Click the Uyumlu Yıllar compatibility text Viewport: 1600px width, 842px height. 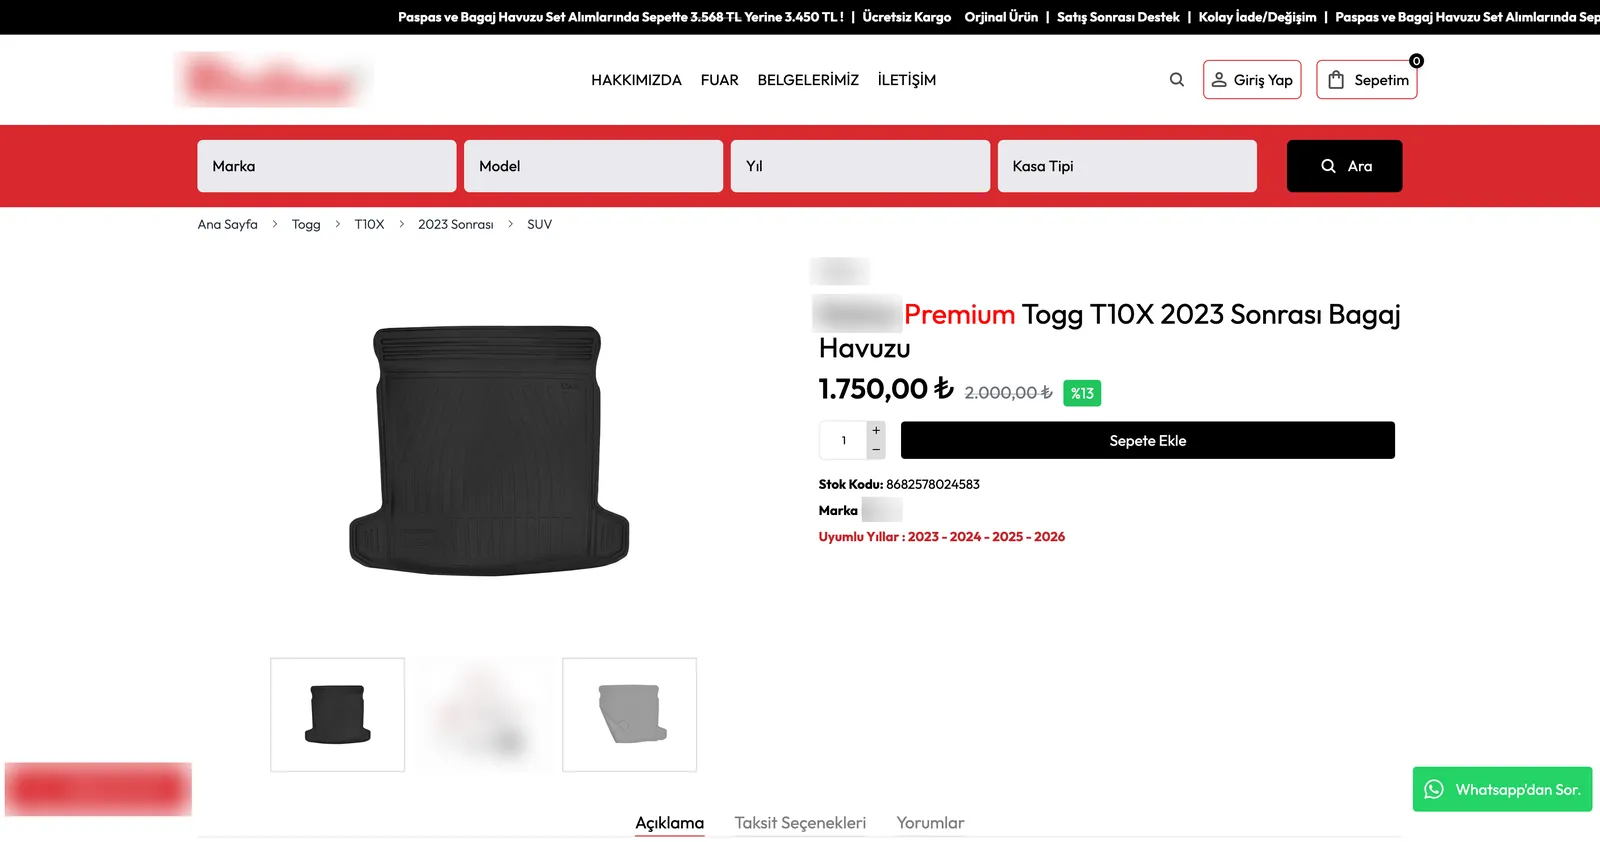(x=942, y=537)
